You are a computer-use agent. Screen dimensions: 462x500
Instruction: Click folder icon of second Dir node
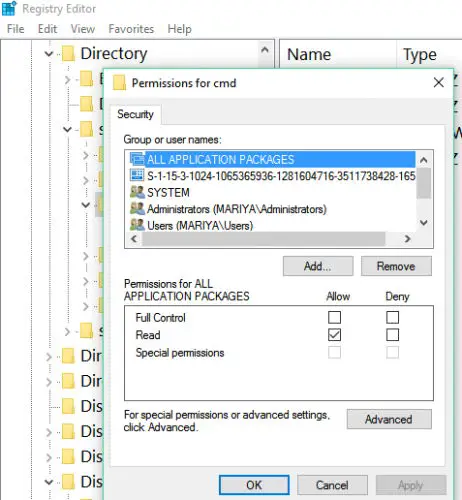(x=68, y=381)
